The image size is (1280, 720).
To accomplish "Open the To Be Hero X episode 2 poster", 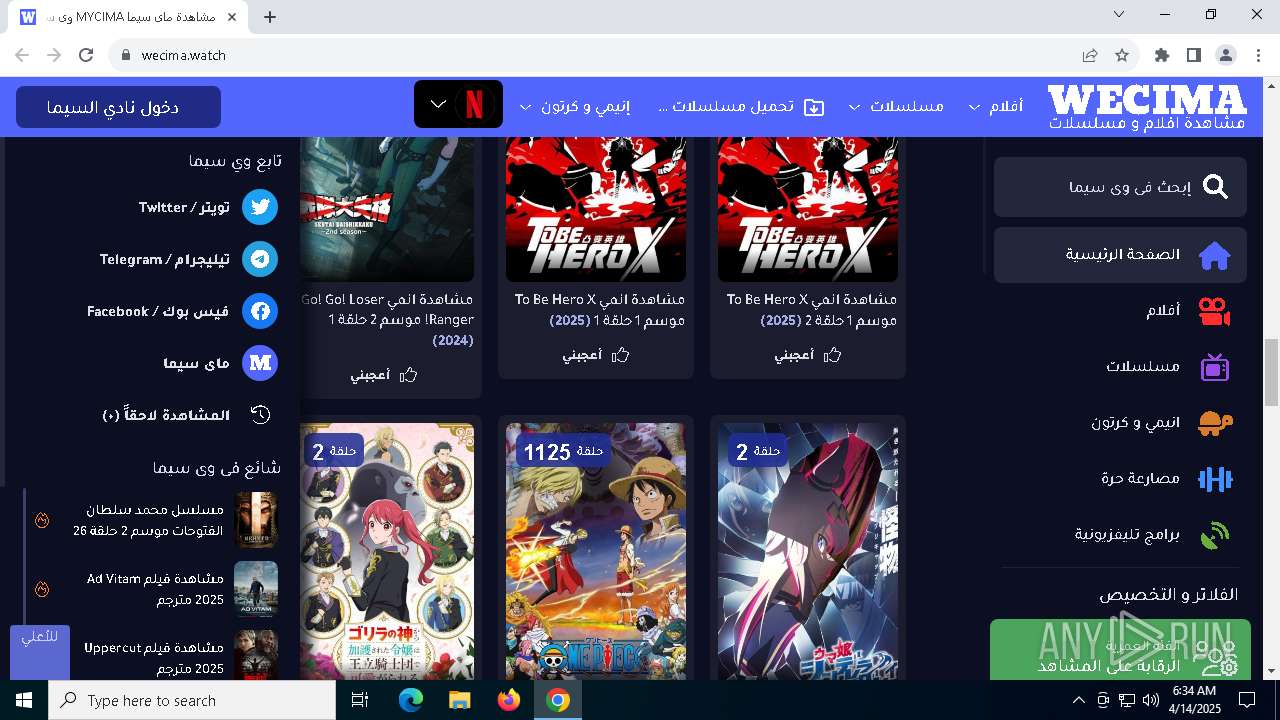I will tap(808, 210).
